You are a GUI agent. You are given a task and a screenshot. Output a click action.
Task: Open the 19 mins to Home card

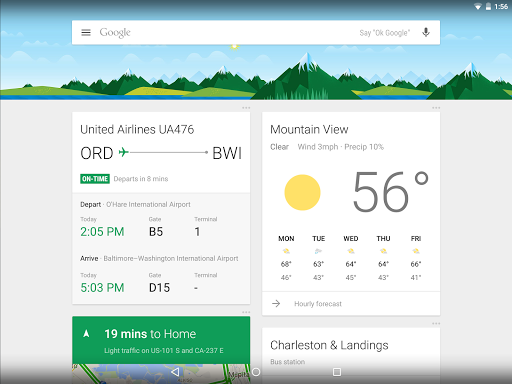(161, 340)
